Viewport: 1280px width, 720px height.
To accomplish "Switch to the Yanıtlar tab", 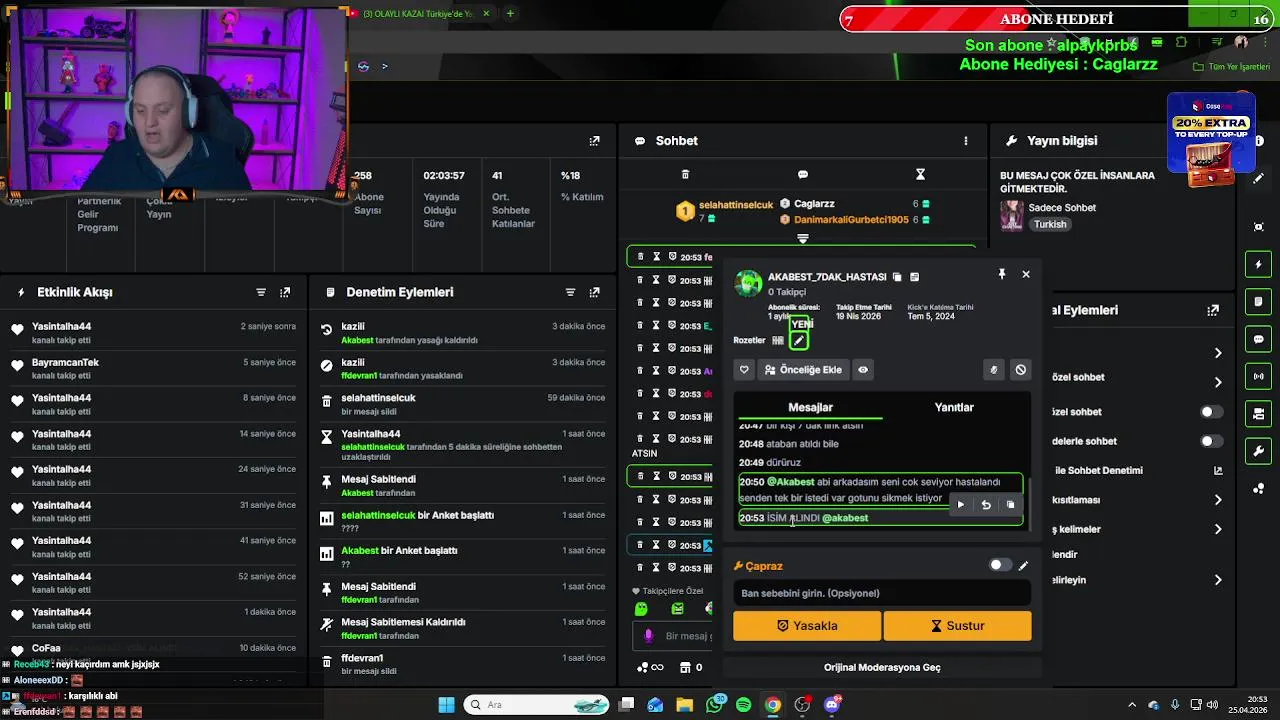I will [954, 407].
